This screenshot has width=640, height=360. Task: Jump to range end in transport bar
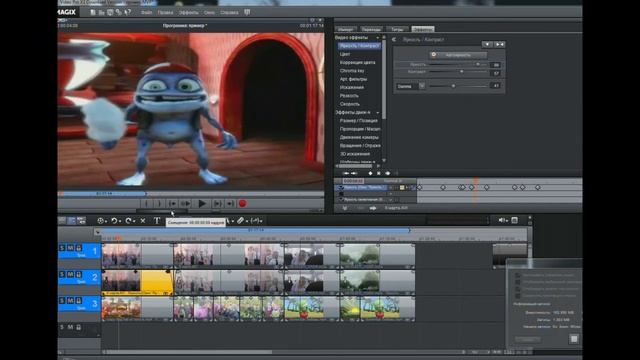(x=230, y=203)
